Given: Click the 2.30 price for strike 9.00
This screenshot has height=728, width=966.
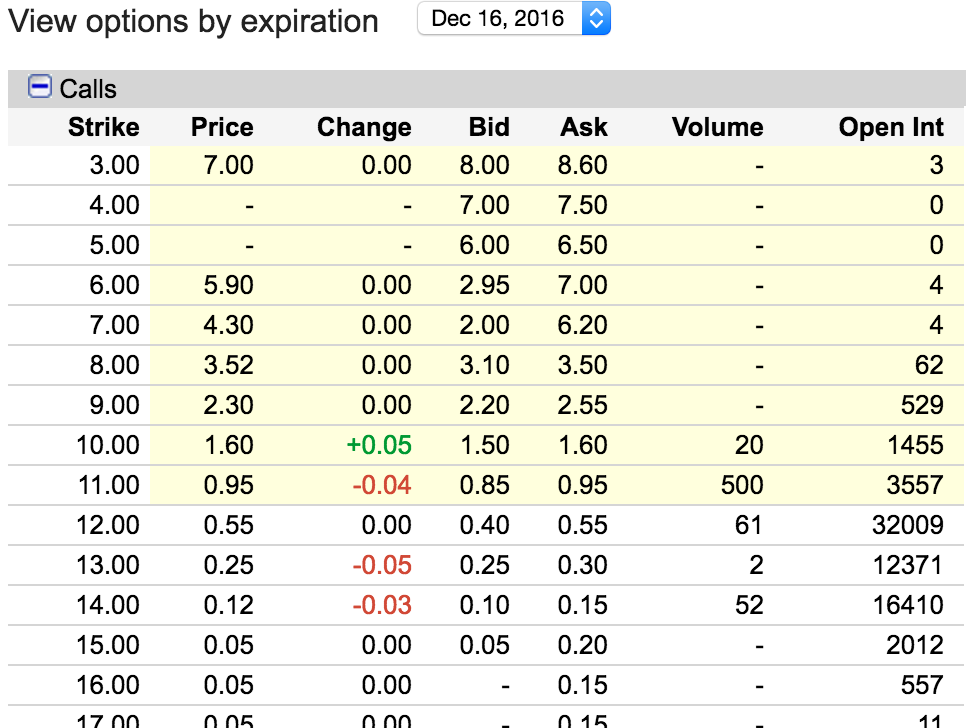Looking at the screenshot, I should [x=229, y=405].
